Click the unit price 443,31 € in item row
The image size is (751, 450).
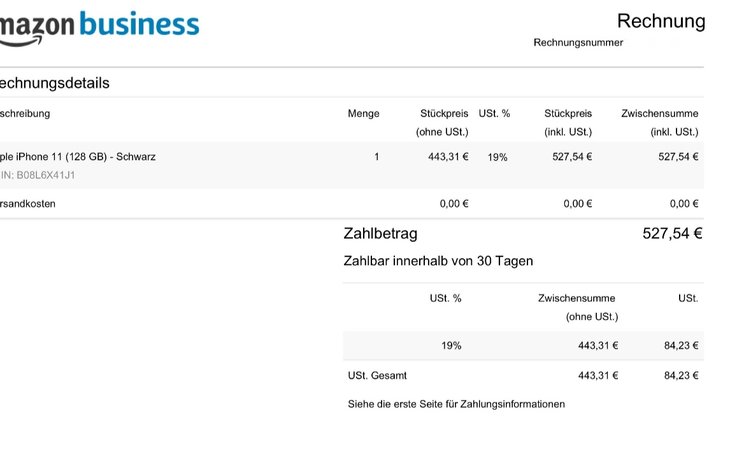point(447,156)
